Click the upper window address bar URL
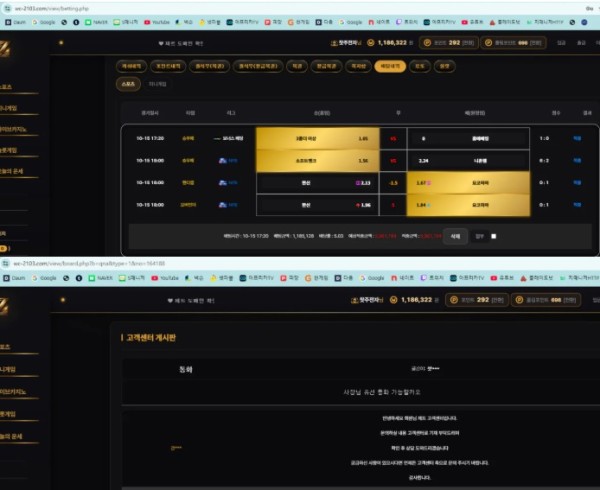Screen dimensions: 600x490 [x=52, y=8]
